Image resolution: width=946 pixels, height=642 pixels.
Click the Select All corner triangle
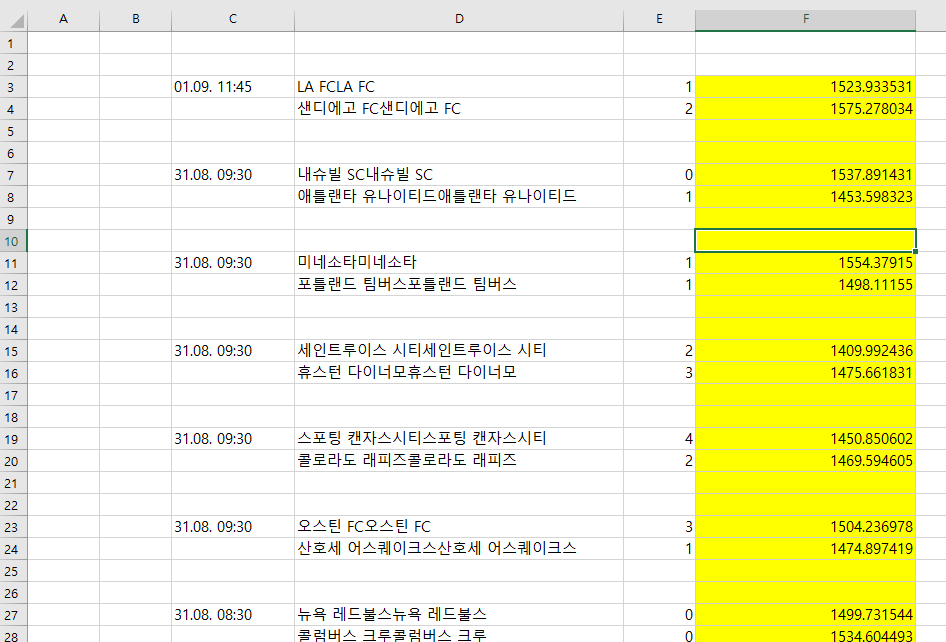tap(13, 20)
